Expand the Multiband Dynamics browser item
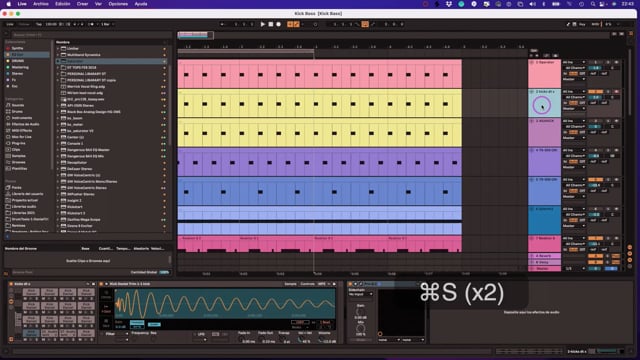Image resolution: width=640 pixels, height=360 pixels. [58, 55]
